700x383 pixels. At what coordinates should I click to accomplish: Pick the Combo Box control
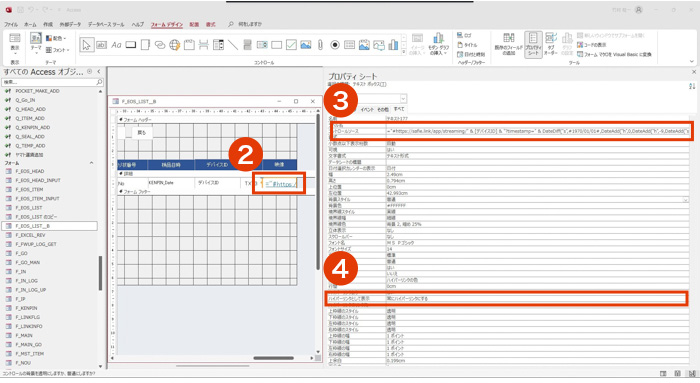click(218, 45)
